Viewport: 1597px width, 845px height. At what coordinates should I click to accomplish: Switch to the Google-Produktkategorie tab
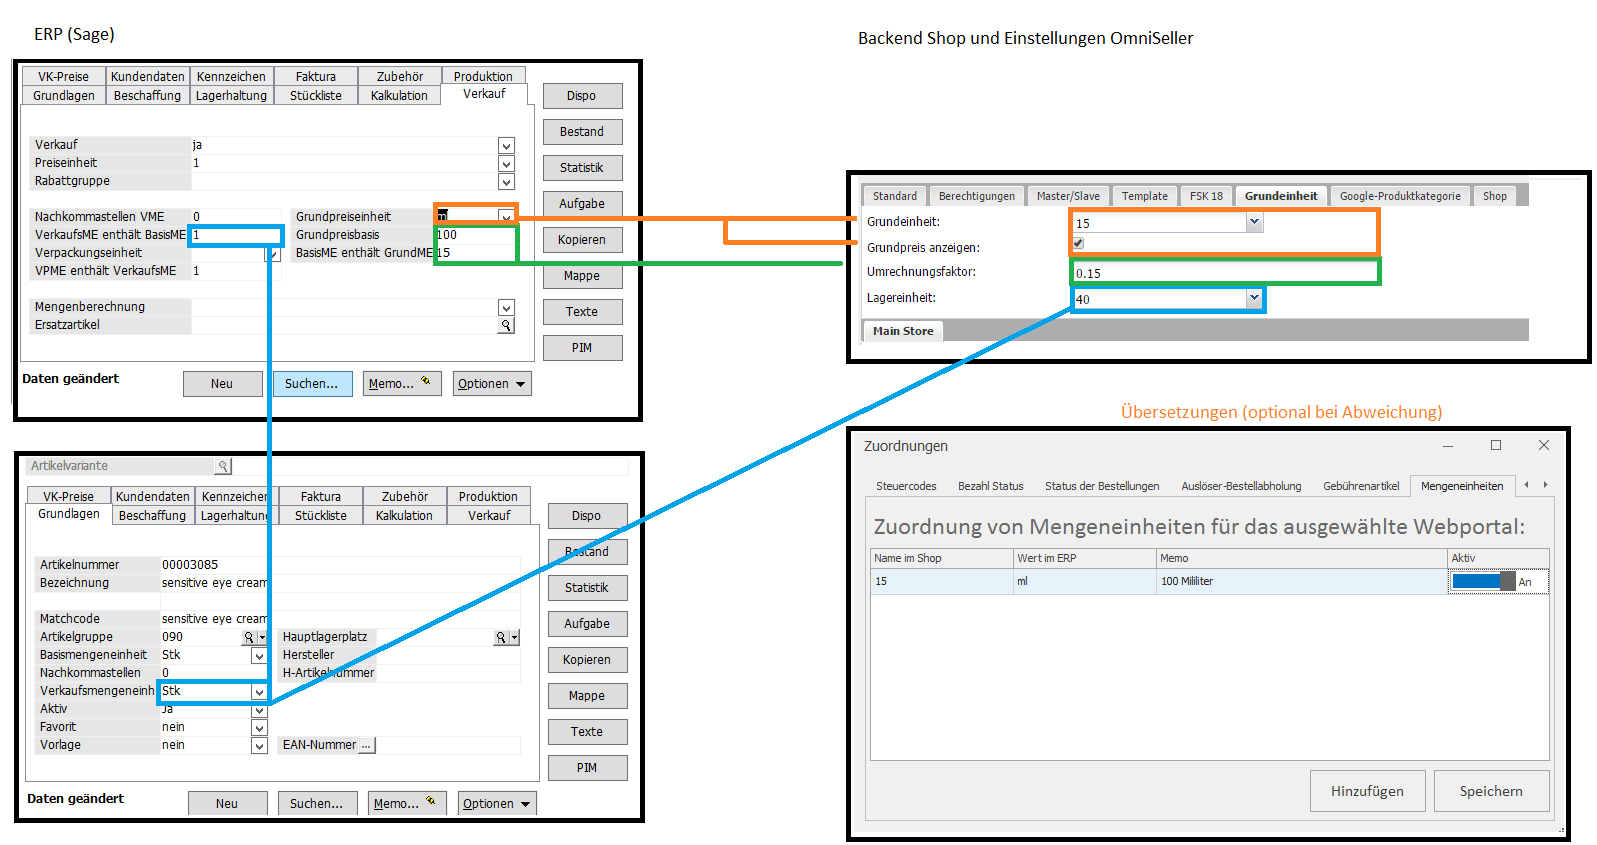1400,196
